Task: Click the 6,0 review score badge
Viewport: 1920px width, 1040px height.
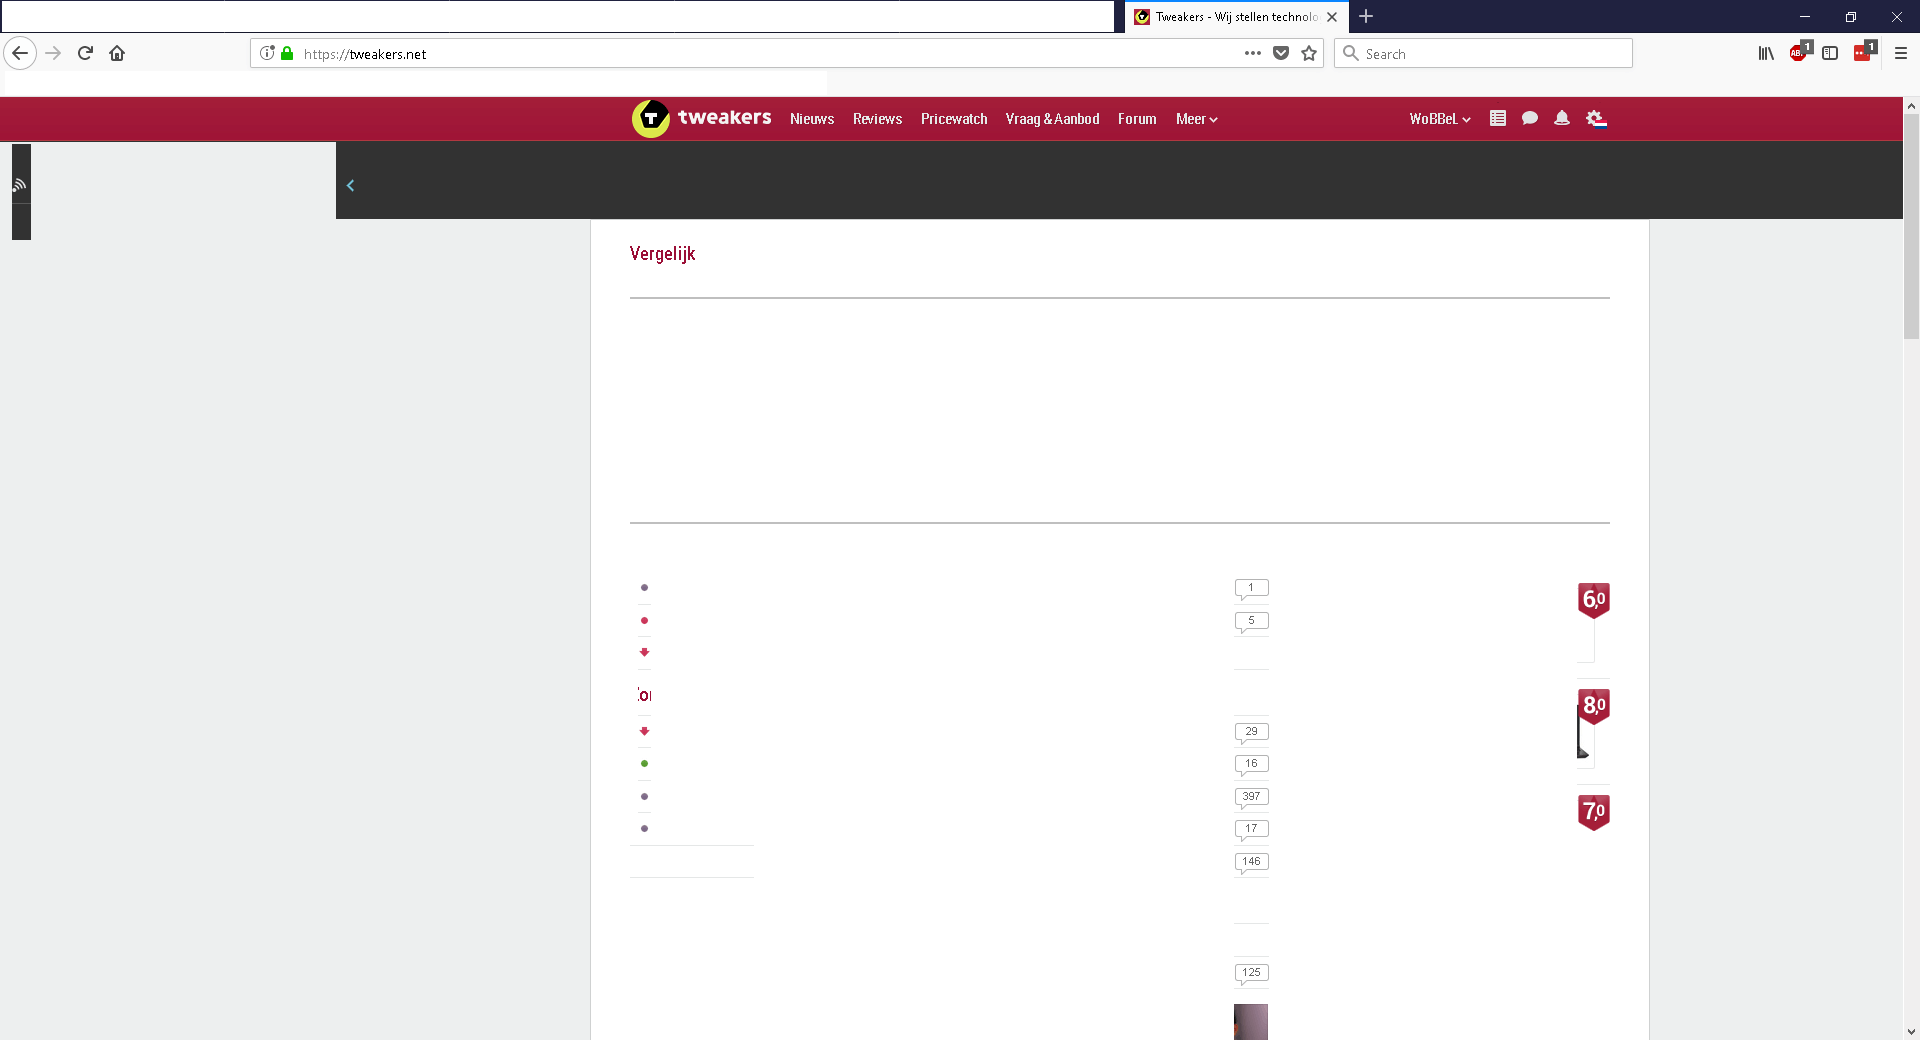Action: 1594,600
